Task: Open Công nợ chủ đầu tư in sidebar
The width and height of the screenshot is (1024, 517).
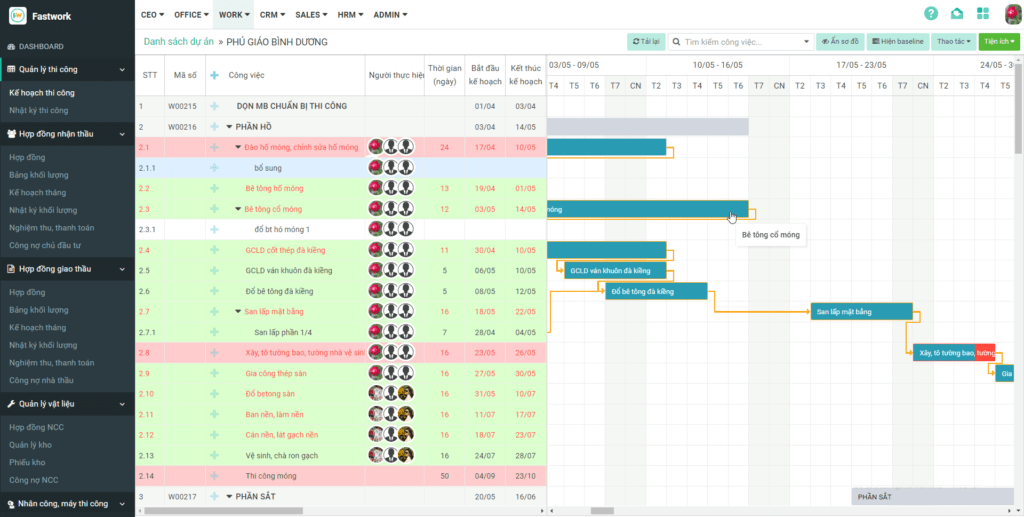Action: [x=45, y=245]
